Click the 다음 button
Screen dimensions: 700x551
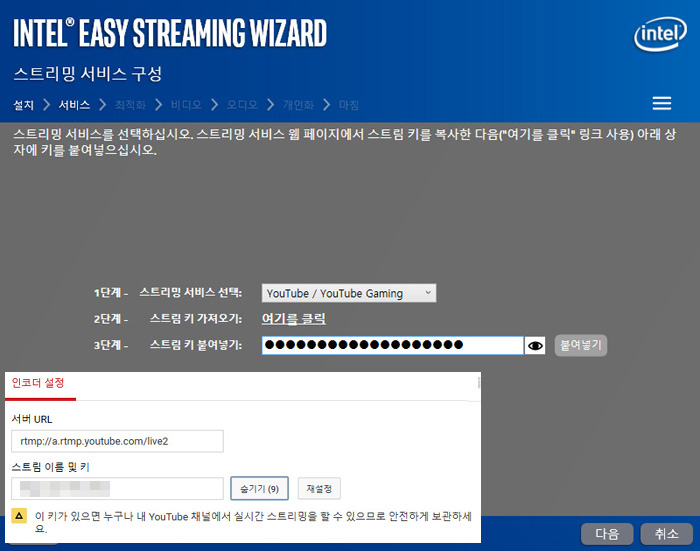pyautogui.click(x=607, y=533)
